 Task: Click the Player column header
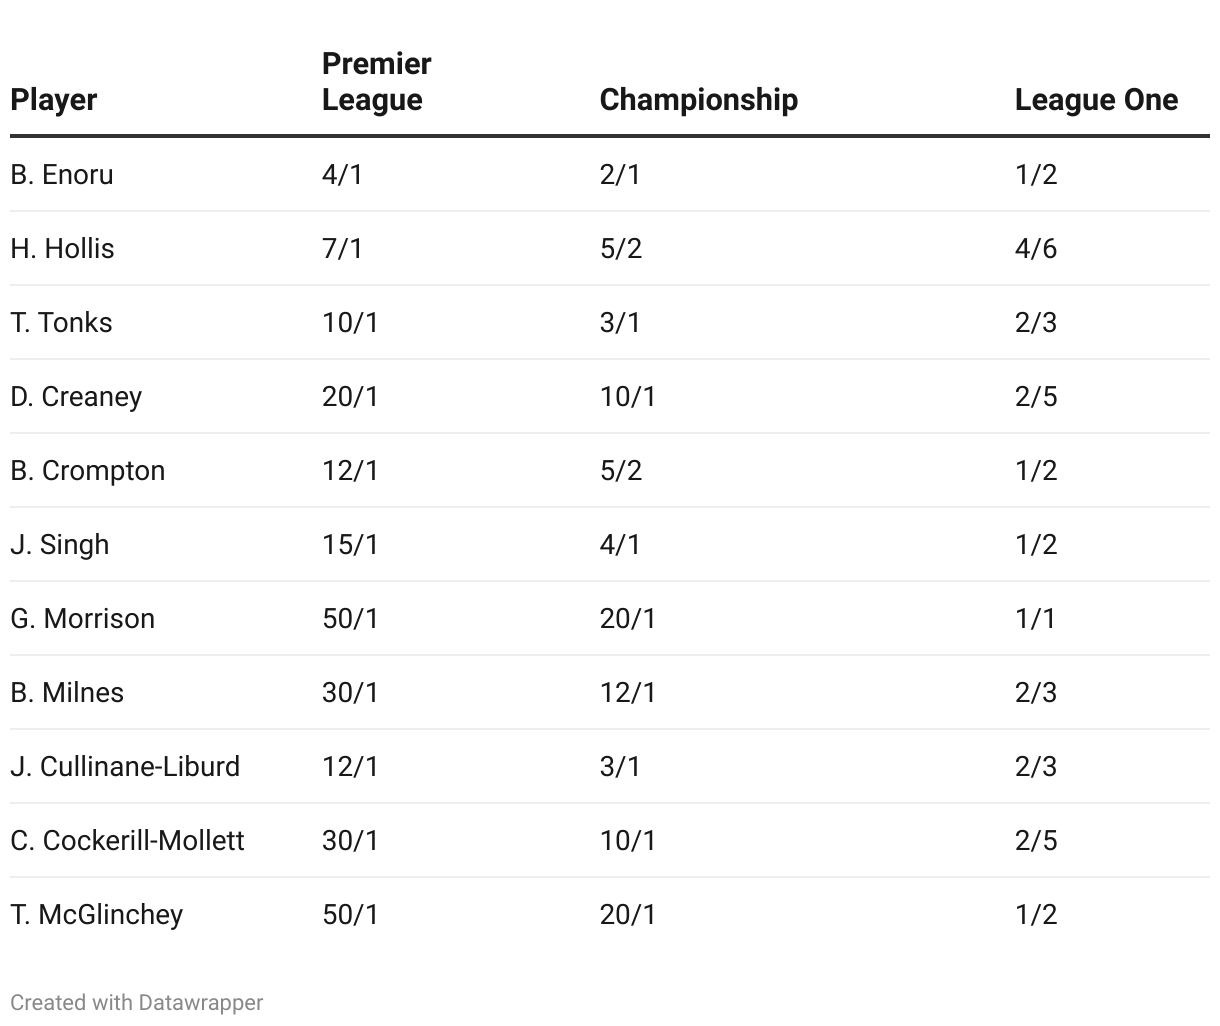[54, 100]
